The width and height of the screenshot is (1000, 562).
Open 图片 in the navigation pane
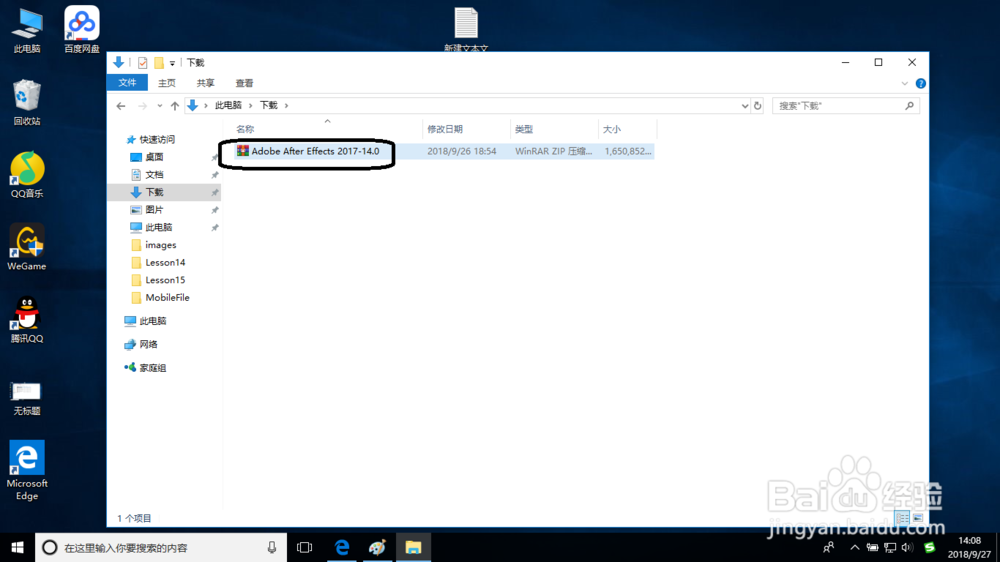click(x=154, y=210)
